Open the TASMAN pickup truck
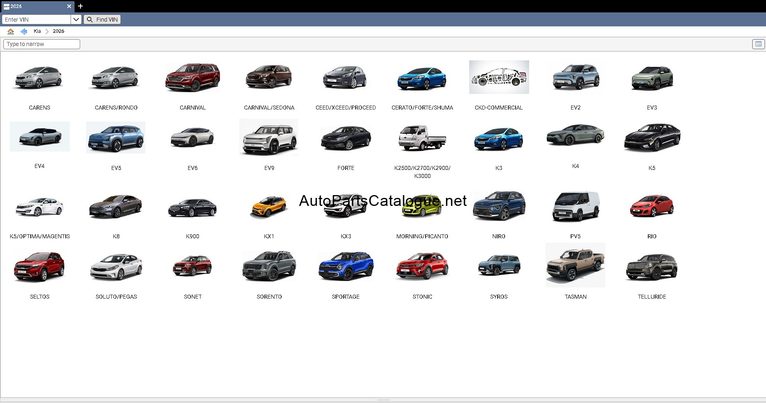 click(x=575, y=265)
